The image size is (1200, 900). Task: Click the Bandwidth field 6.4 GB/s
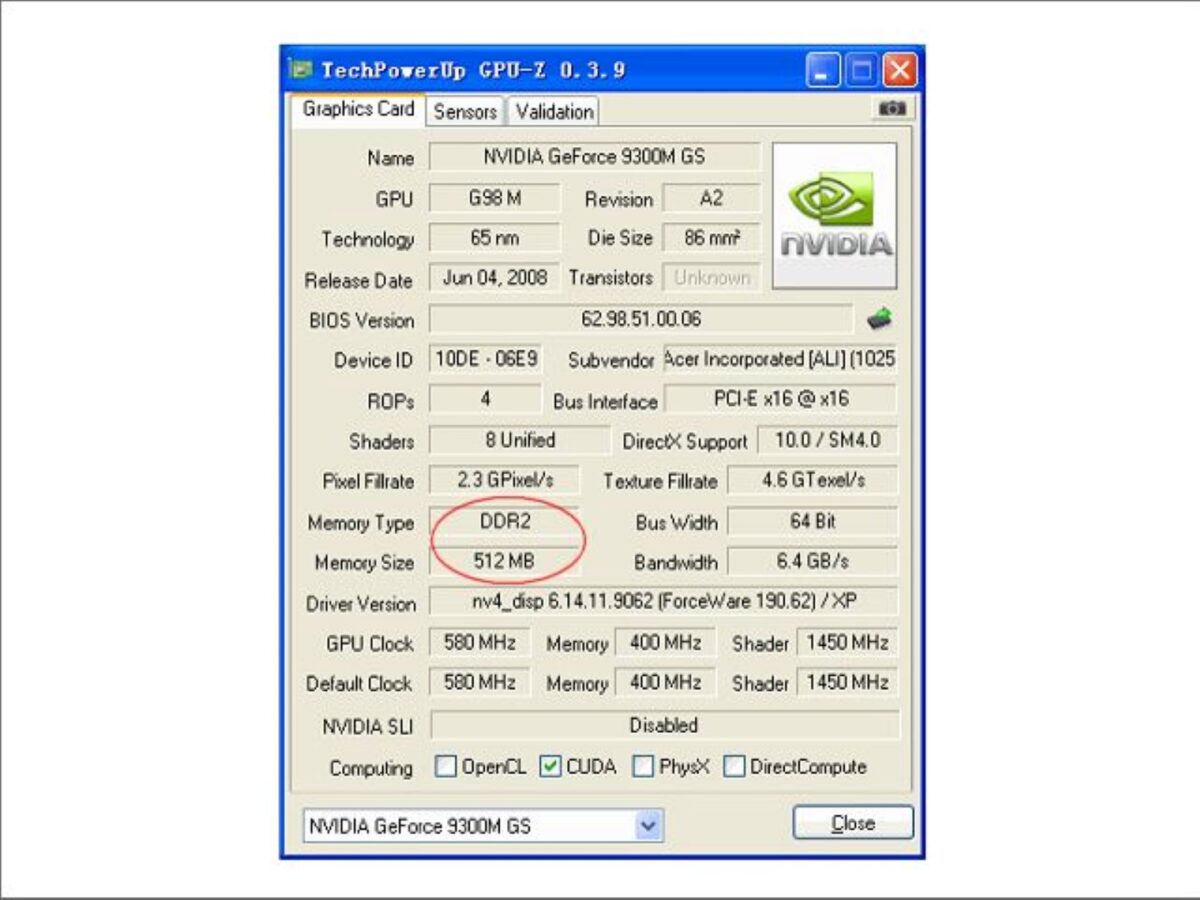click(x=812, y=562)
